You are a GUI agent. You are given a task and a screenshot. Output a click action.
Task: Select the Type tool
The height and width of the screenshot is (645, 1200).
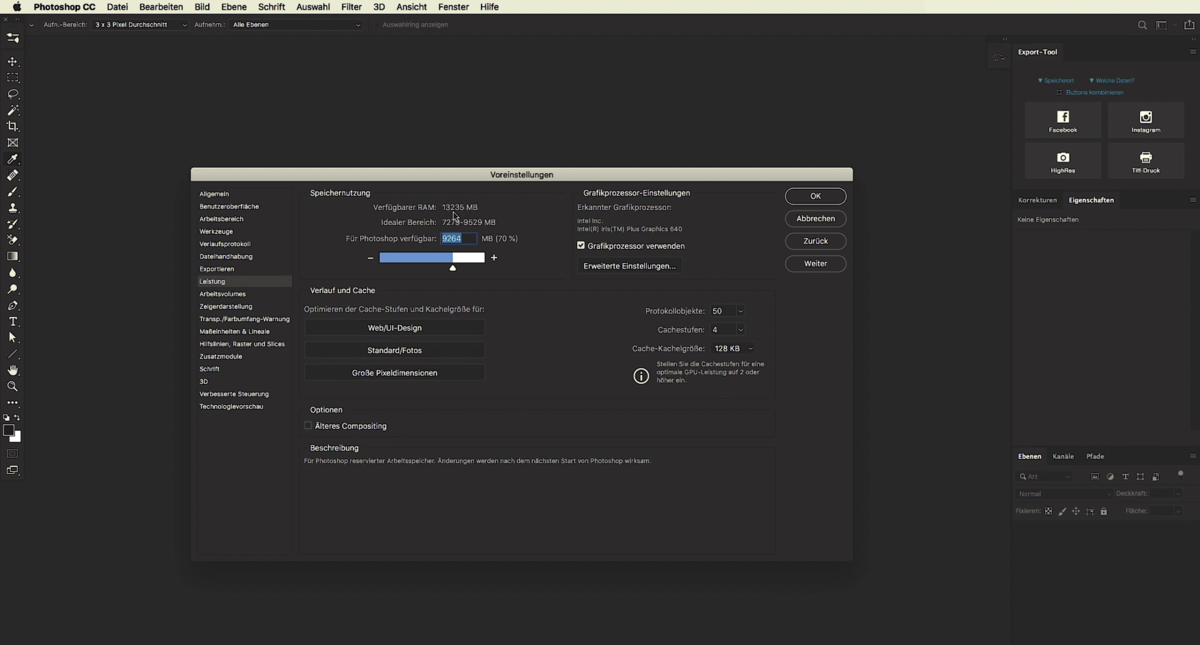pos(13,322)
